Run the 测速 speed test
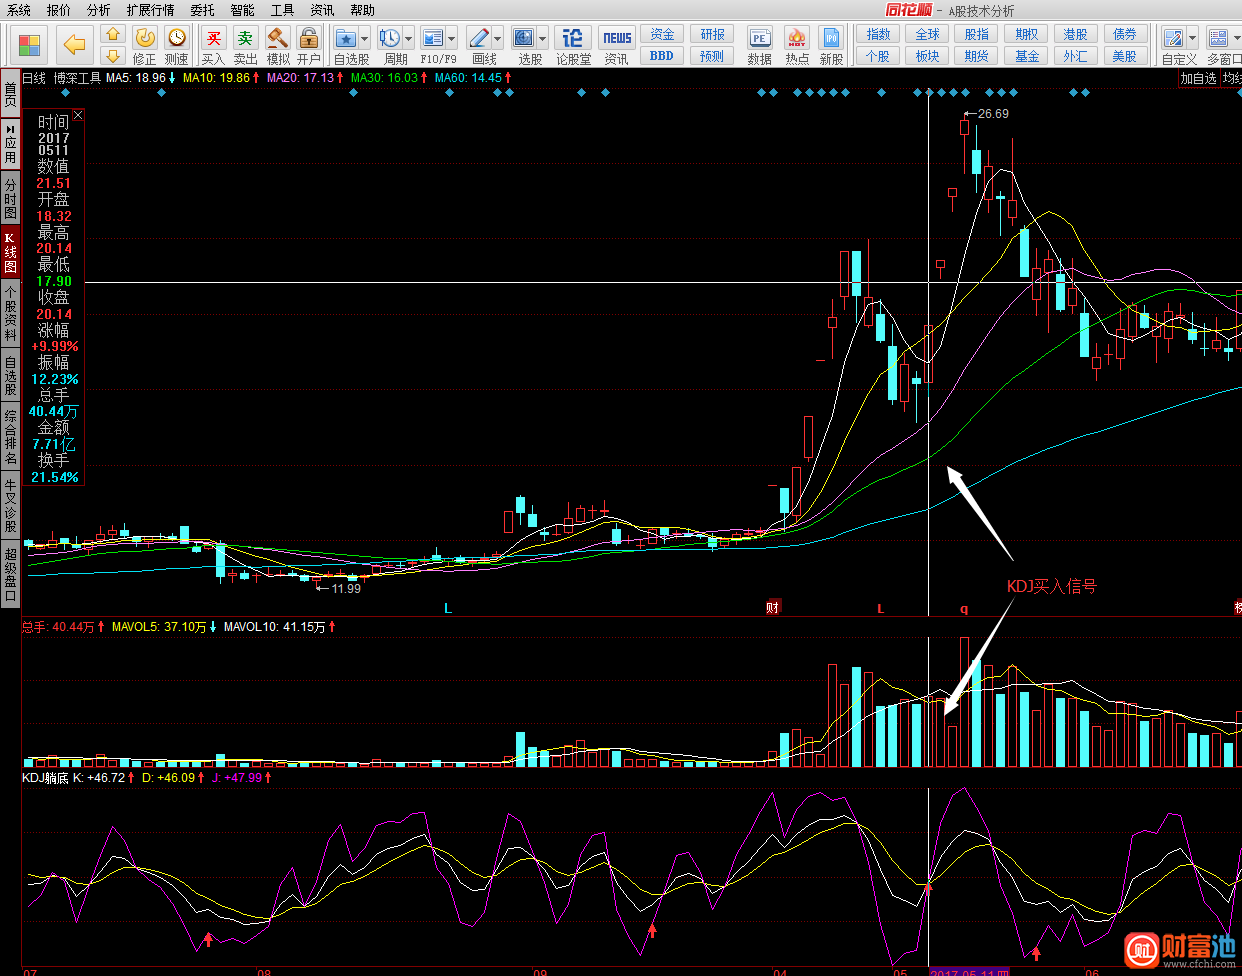This screenshot has width=1242, height=976. 177,45
